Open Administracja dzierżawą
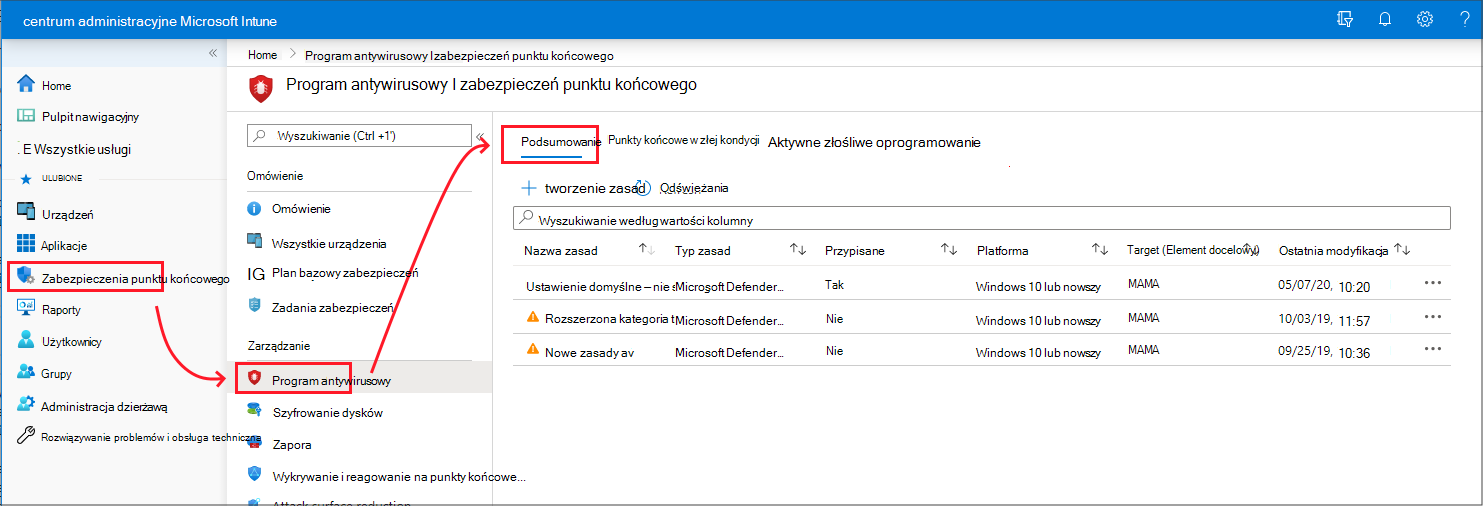This screenshot has width=1483, height=506. [x=92, y=406]
